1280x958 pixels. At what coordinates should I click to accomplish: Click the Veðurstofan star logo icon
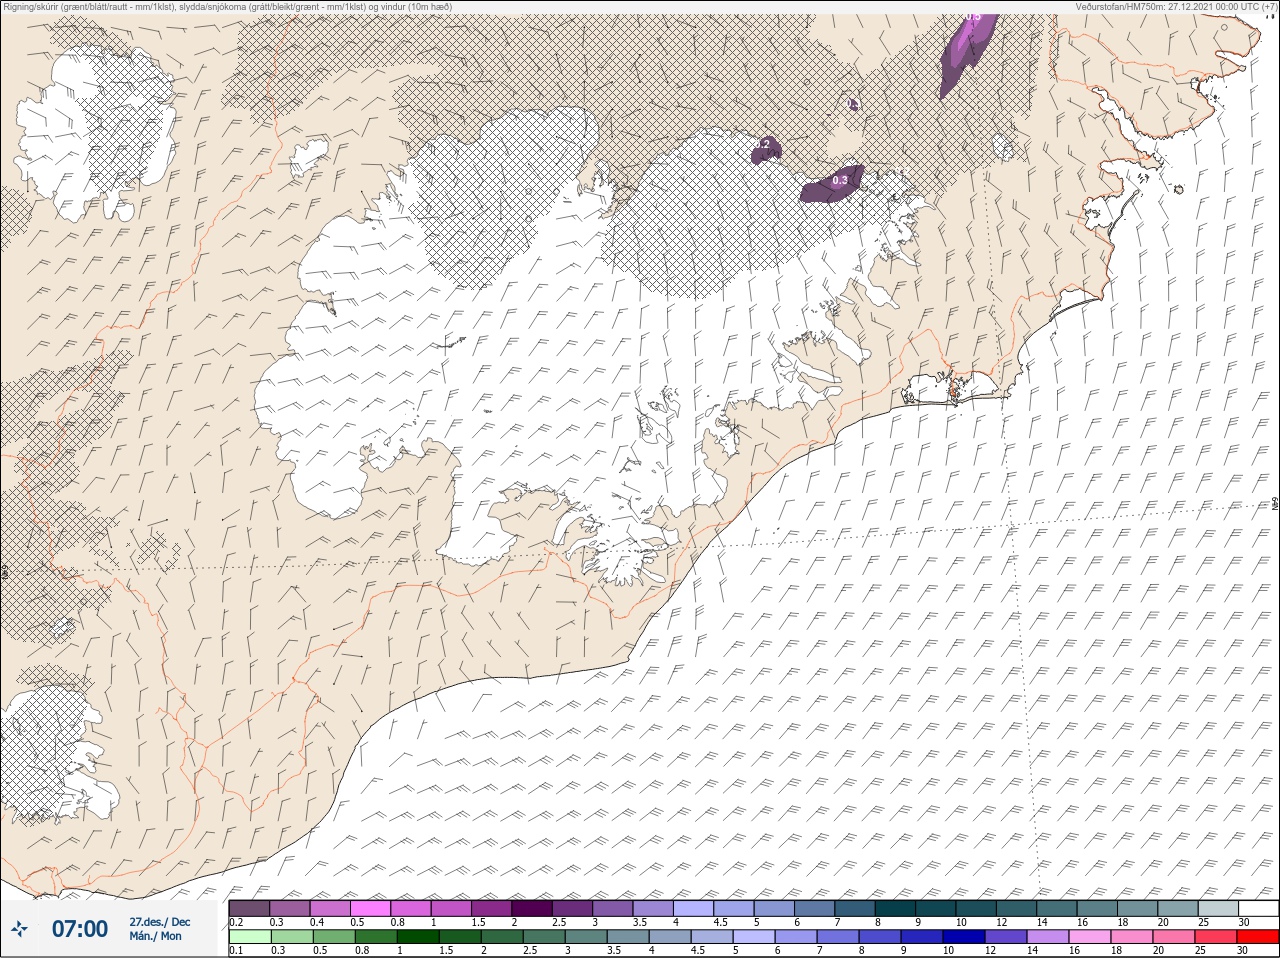(20, 929)
